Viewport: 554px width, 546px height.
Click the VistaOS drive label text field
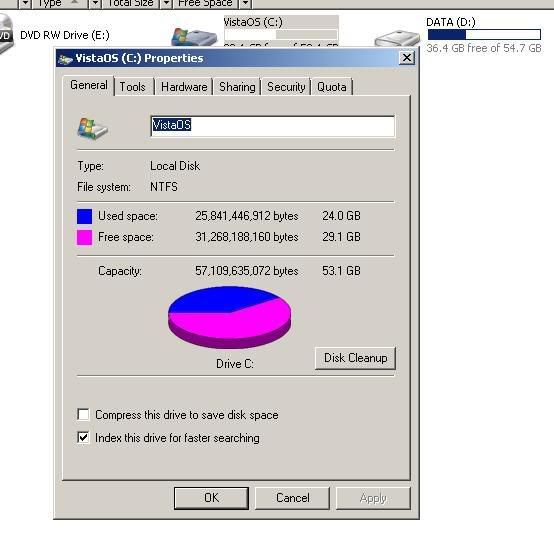pyautogui.click(x=272, y=126)
